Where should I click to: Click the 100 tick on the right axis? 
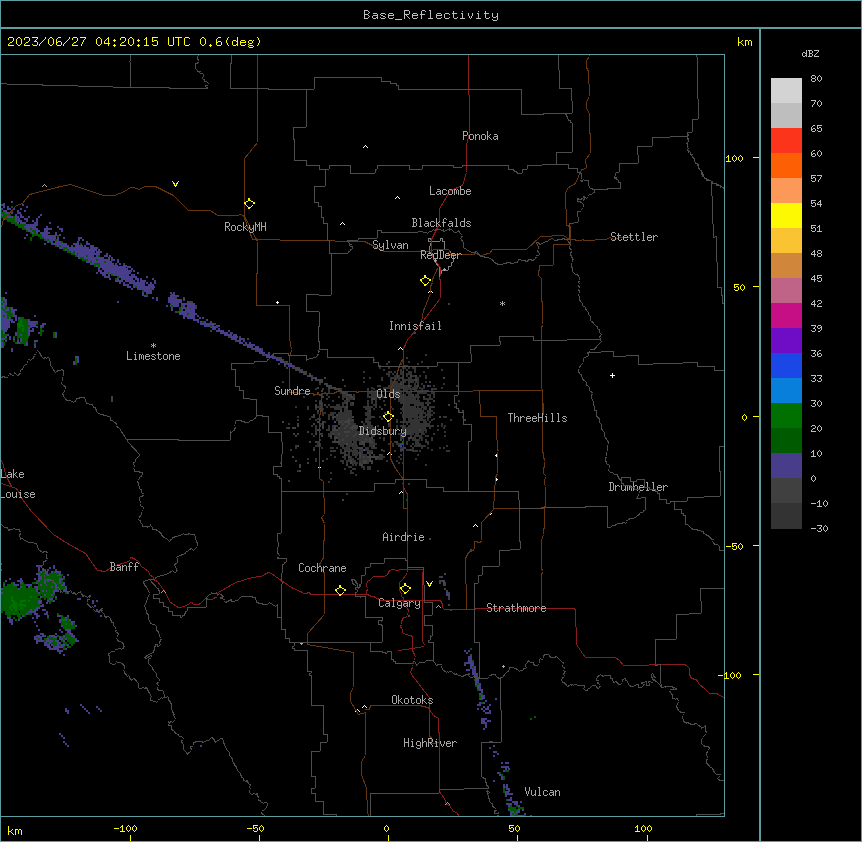tap(734, 158)
